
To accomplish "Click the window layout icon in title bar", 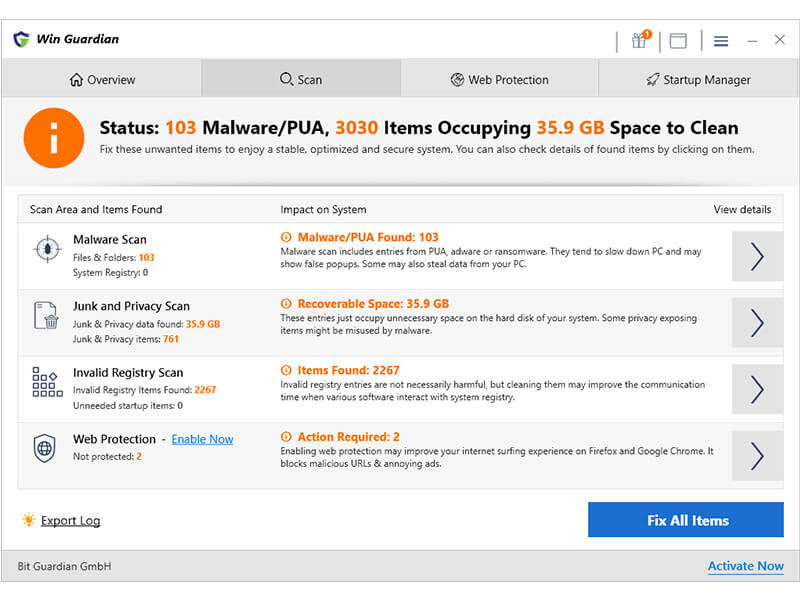I will click(678, 41).
